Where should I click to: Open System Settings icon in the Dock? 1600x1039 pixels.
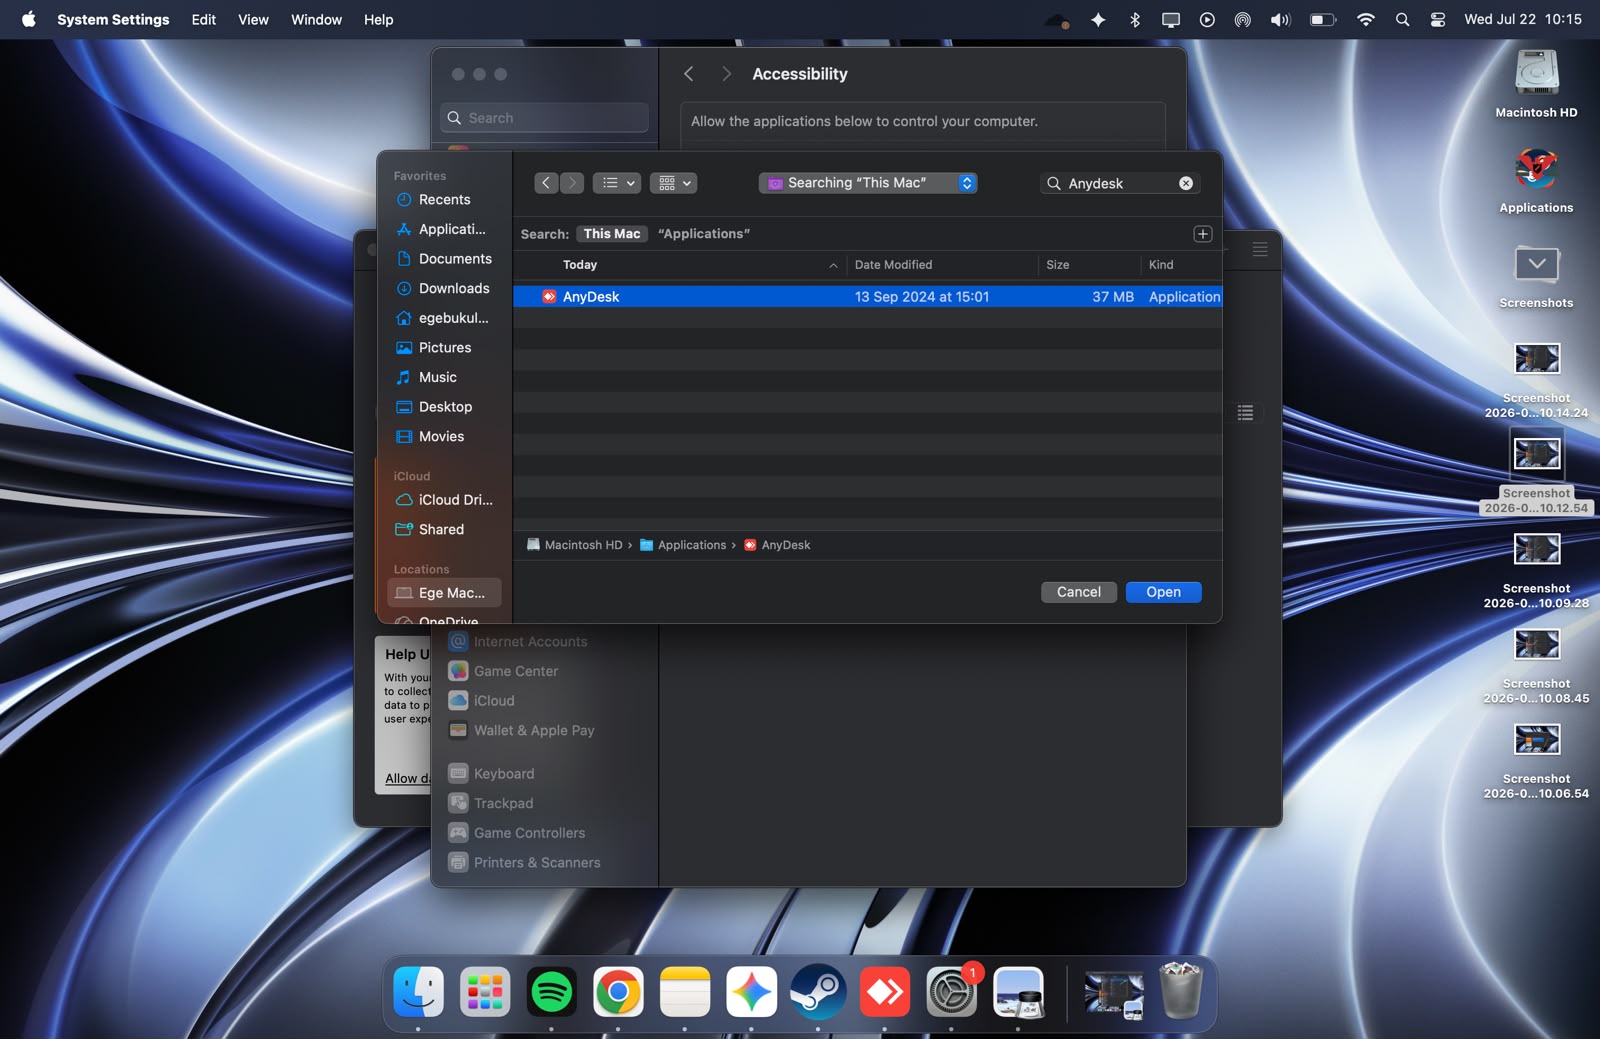pos(951,992)
